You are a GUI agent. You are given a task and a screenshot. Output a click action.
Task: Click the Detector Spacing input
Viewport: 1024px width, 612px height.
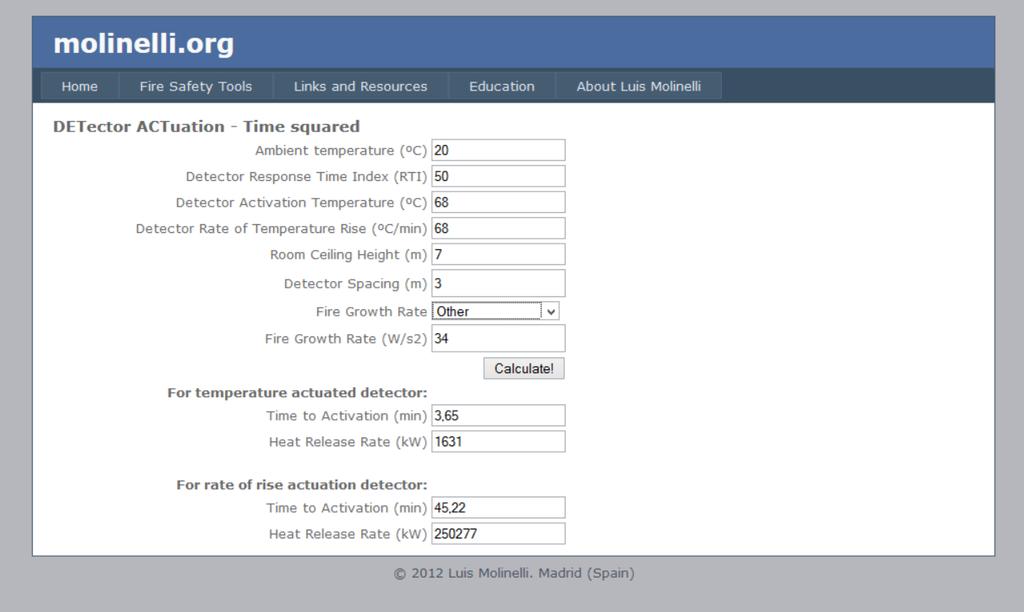[x=498, y=283]
